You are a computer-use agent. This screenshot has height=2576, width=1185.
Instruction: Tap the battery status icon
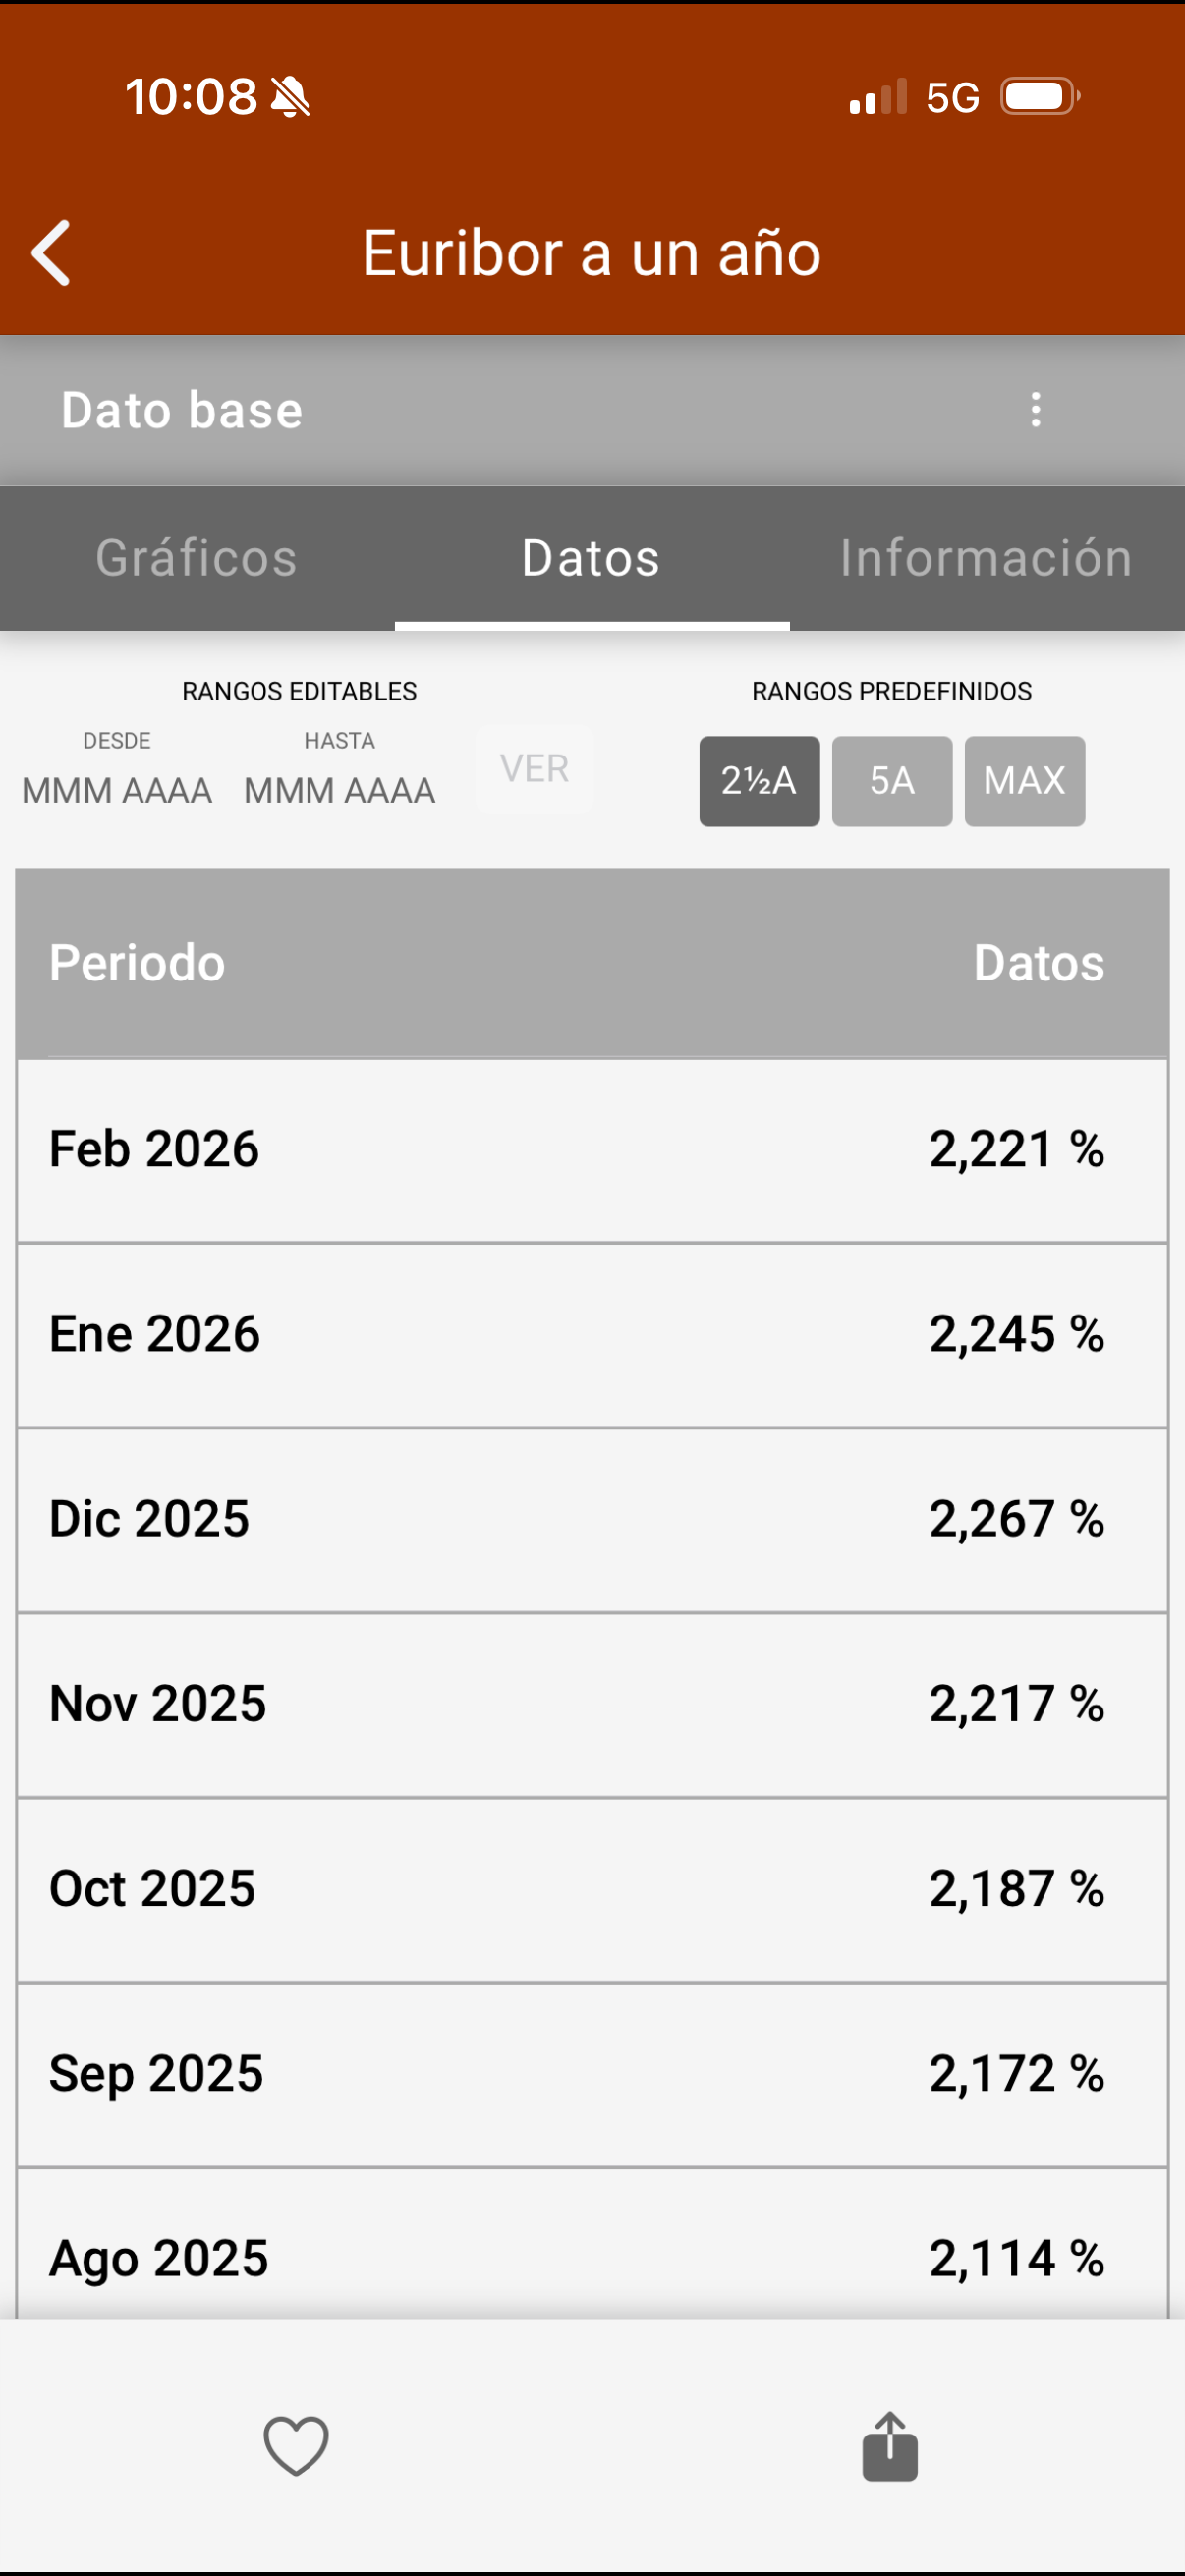pyautogui.click(x=1040, y=97)
